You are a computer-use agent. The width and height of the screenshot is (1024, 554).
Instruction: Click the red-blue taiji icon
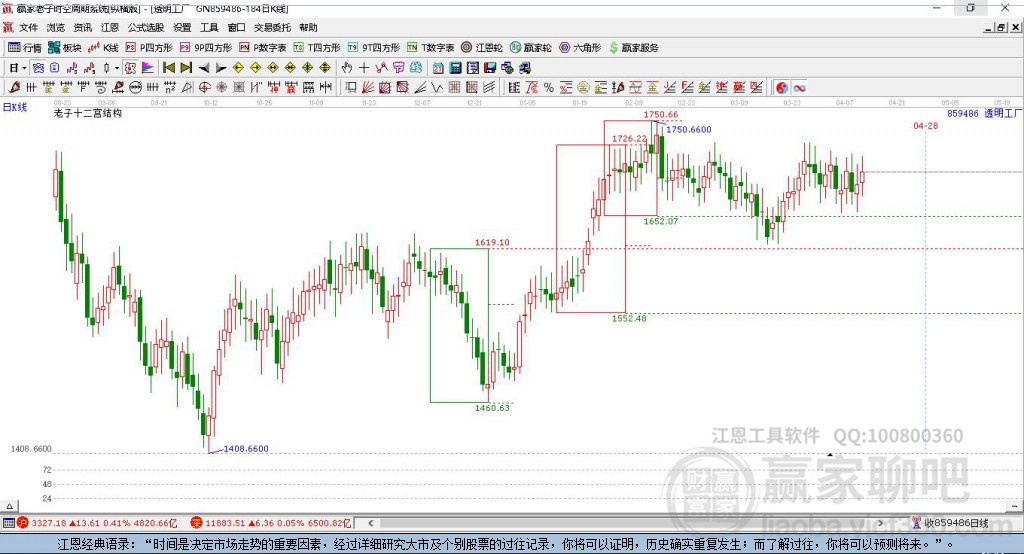pos(781,88)
